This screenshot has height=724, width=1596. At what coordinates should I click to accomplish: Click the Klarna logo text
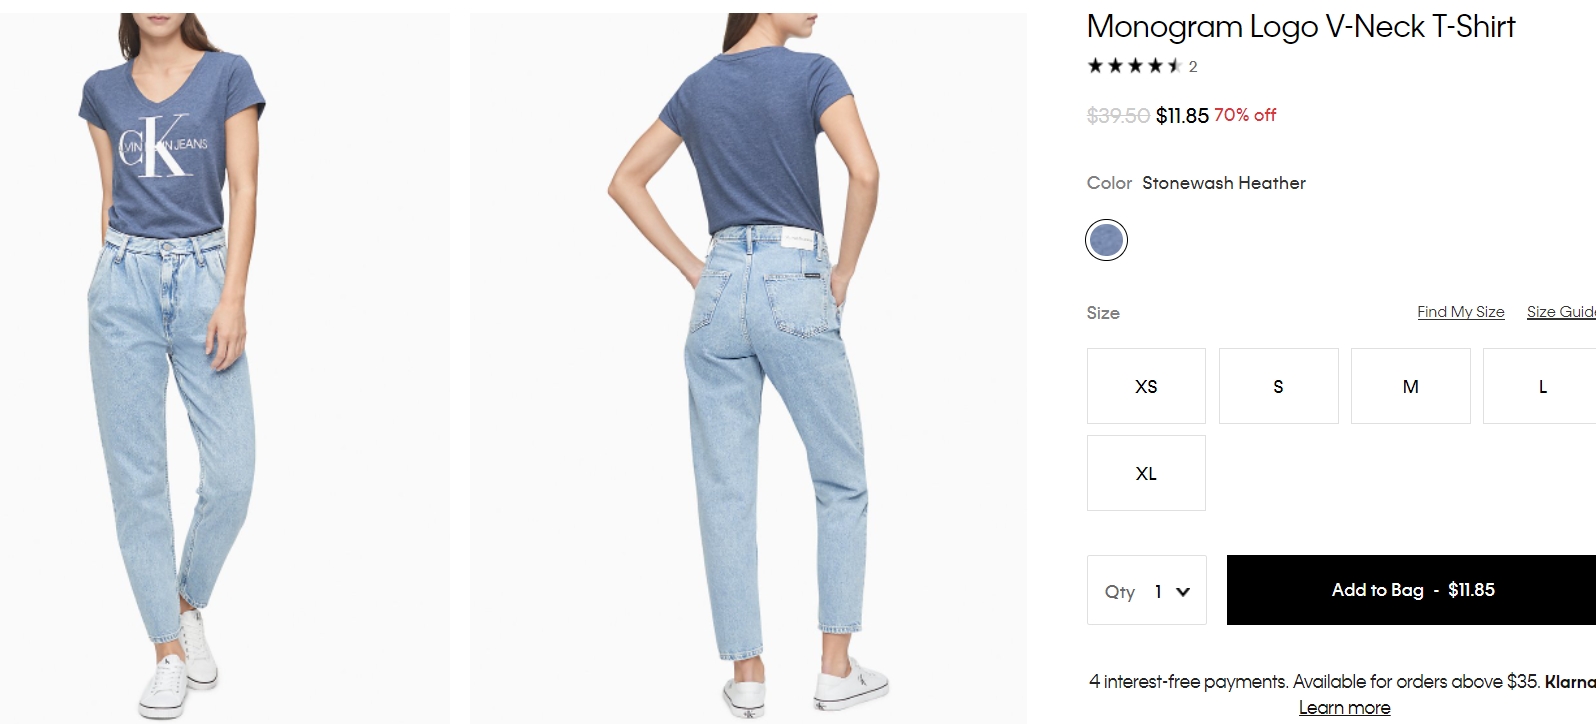1570,681
